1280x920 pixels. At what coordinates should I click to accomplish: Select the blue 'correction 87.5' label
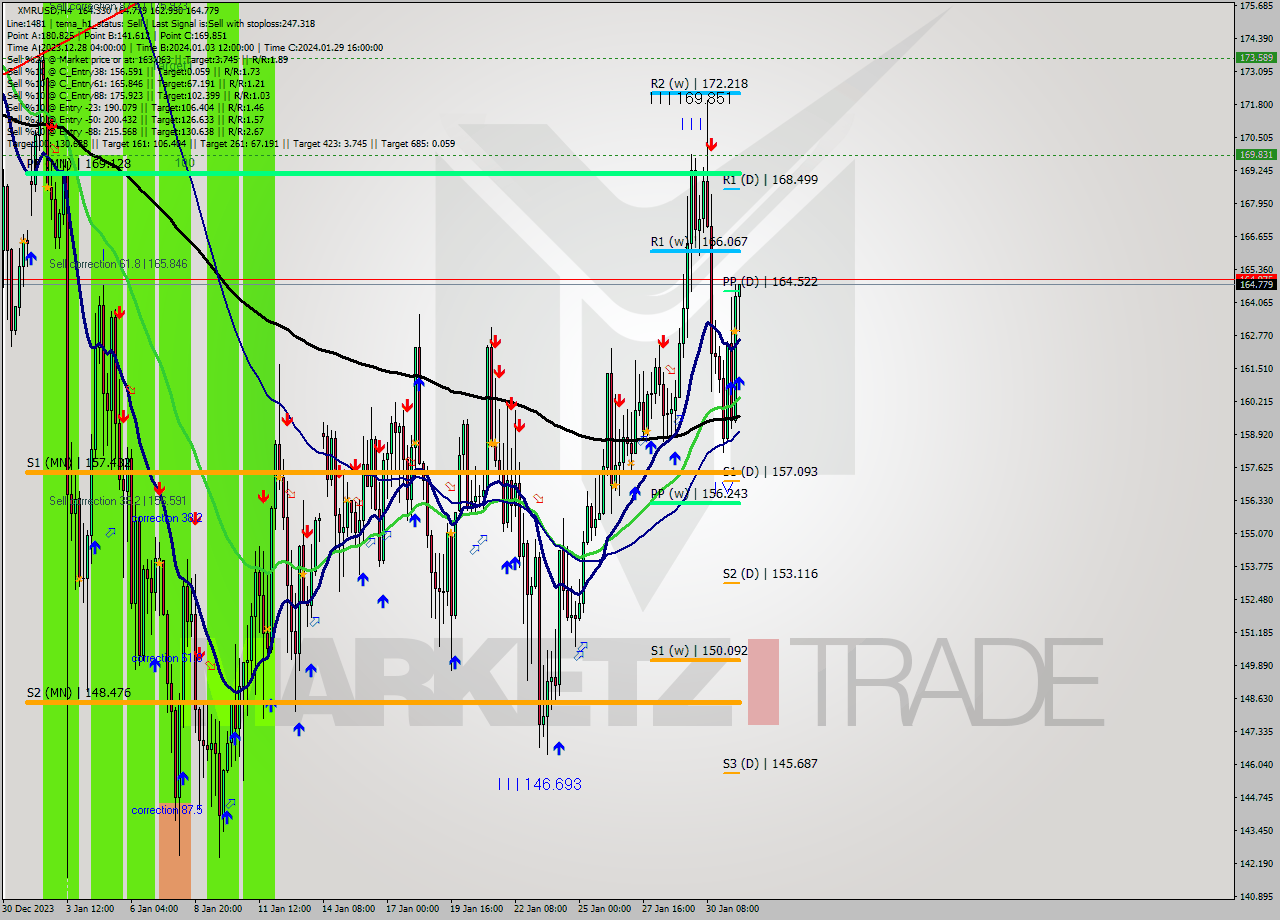167,810
